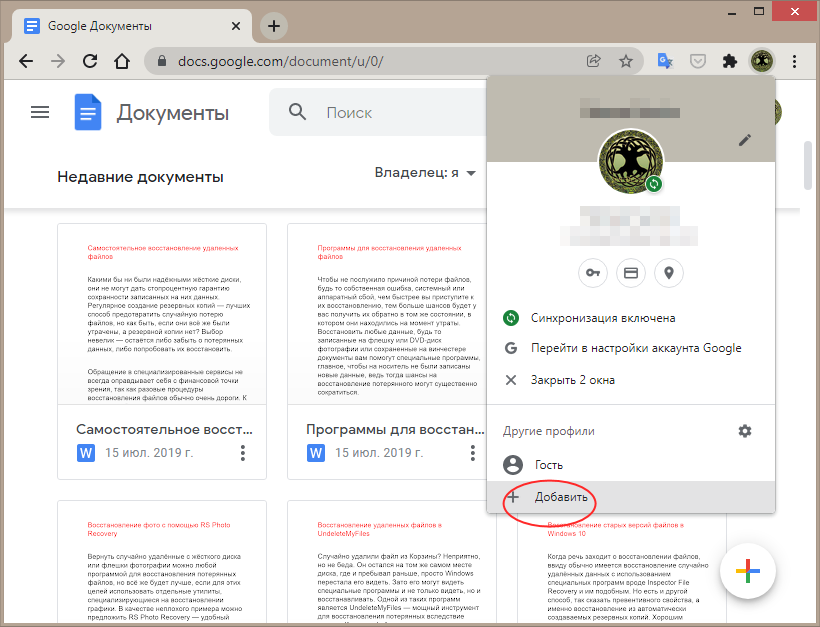
Task: Select the Google Документы tab
Action: [x=133, y=26]
